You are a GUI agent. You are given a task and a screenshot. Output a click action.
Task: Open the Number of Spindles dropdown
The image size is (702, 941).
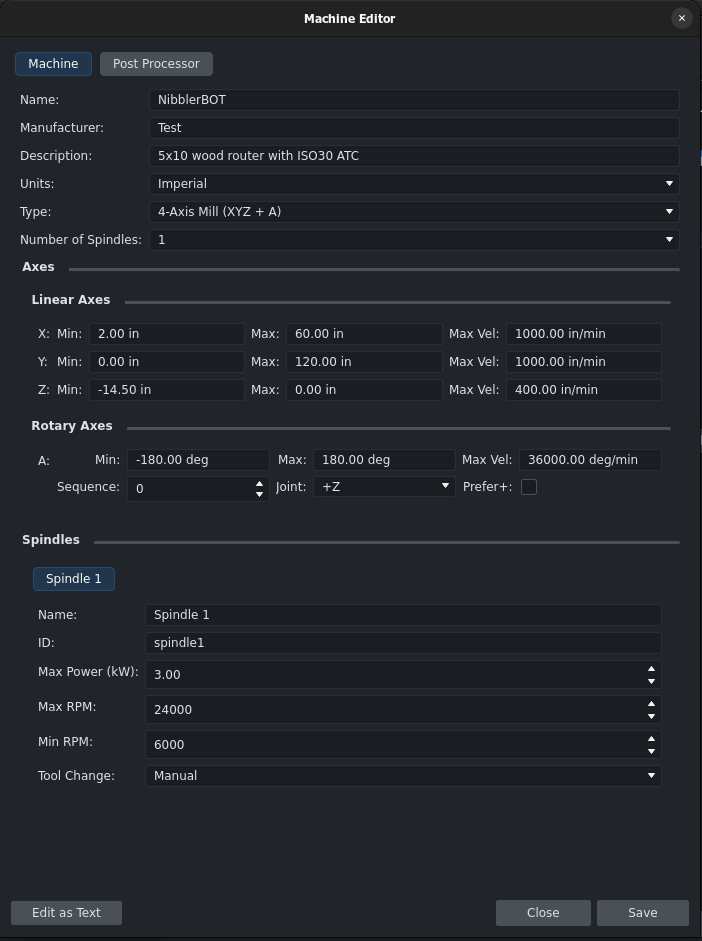(x=414, y=240)
